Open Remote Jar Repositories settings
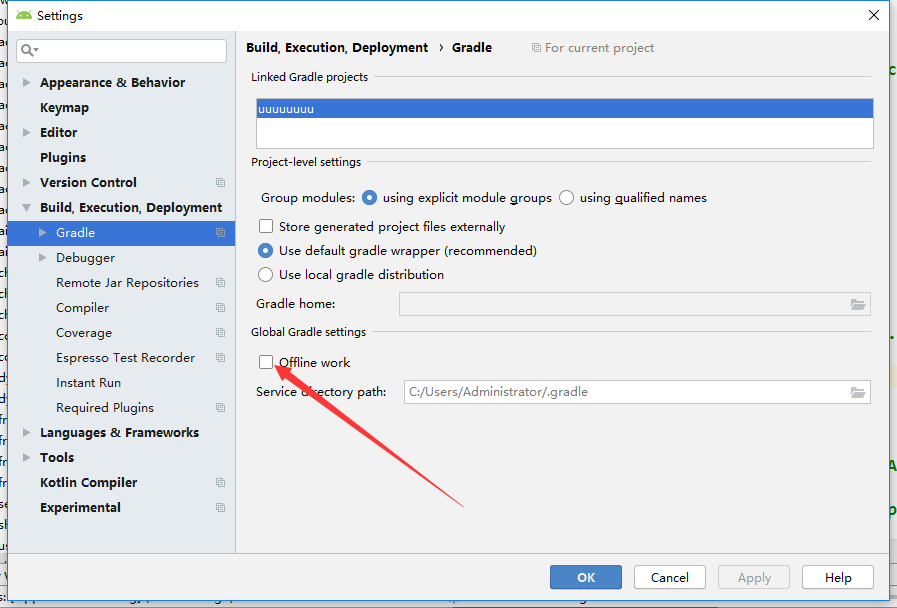The image size is (897, 608). coord(127,283)
